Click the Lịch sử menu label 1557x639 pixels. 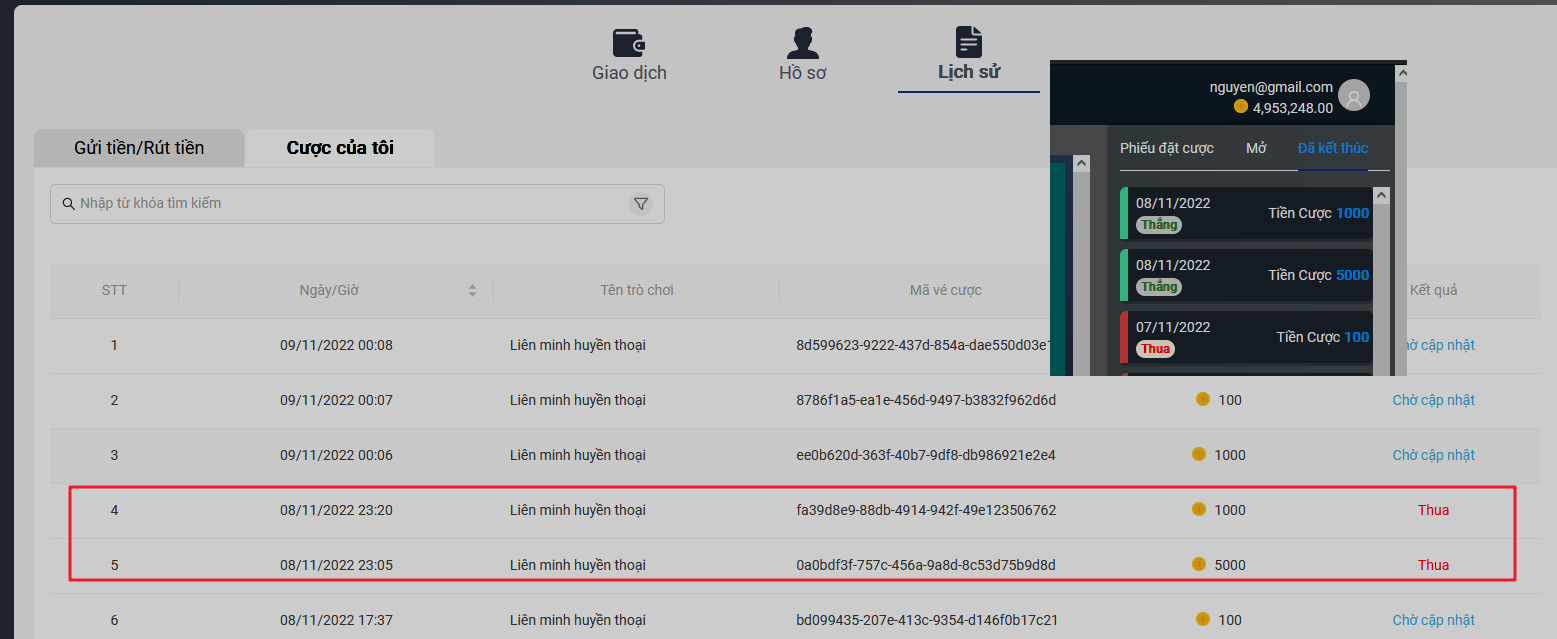(x=969, y=72)
